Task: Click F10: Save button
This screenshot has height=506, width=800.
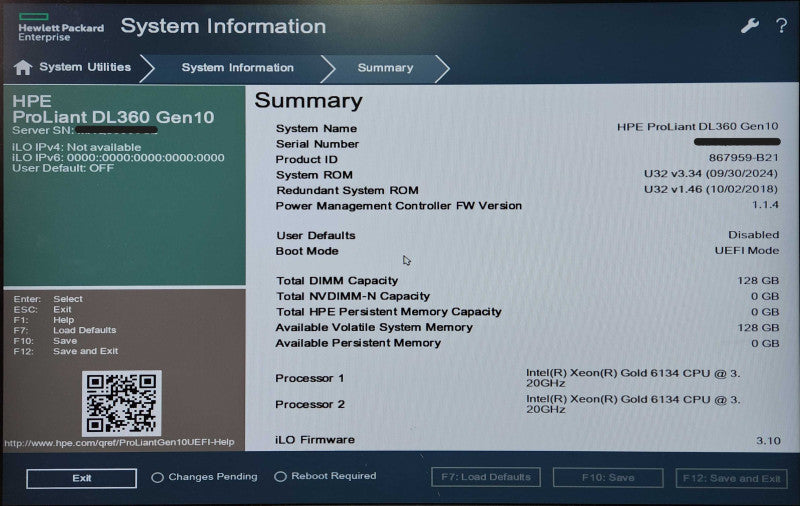Action: click(608, 477)
